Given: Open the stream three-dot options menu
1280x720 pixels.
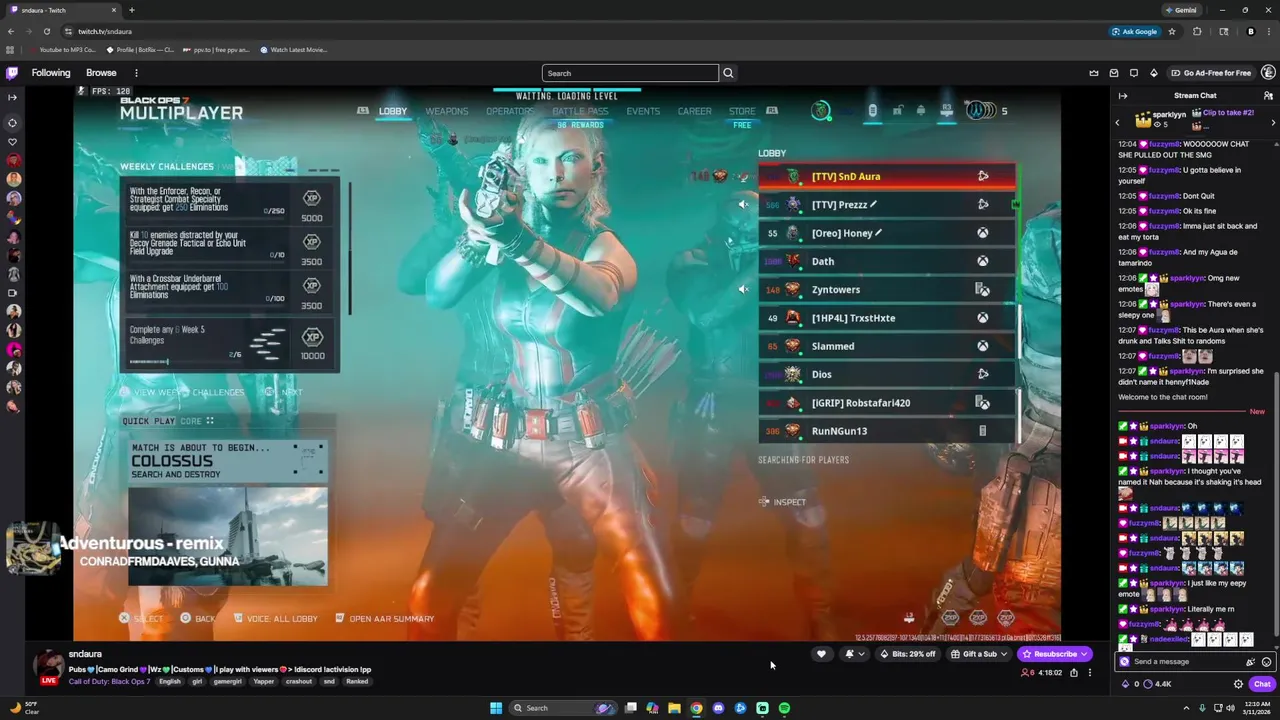Looking at the screenshot, I should click(1090, 673).
